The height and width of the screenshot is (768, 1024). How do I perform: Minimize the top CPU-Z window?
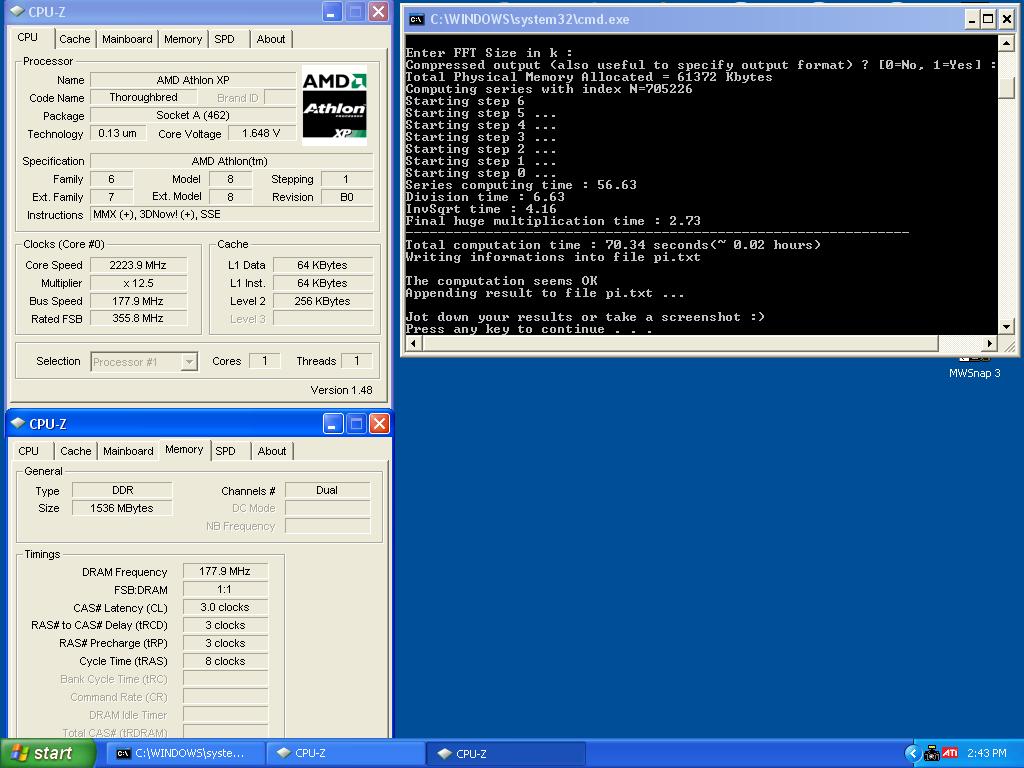click(332, 11)
